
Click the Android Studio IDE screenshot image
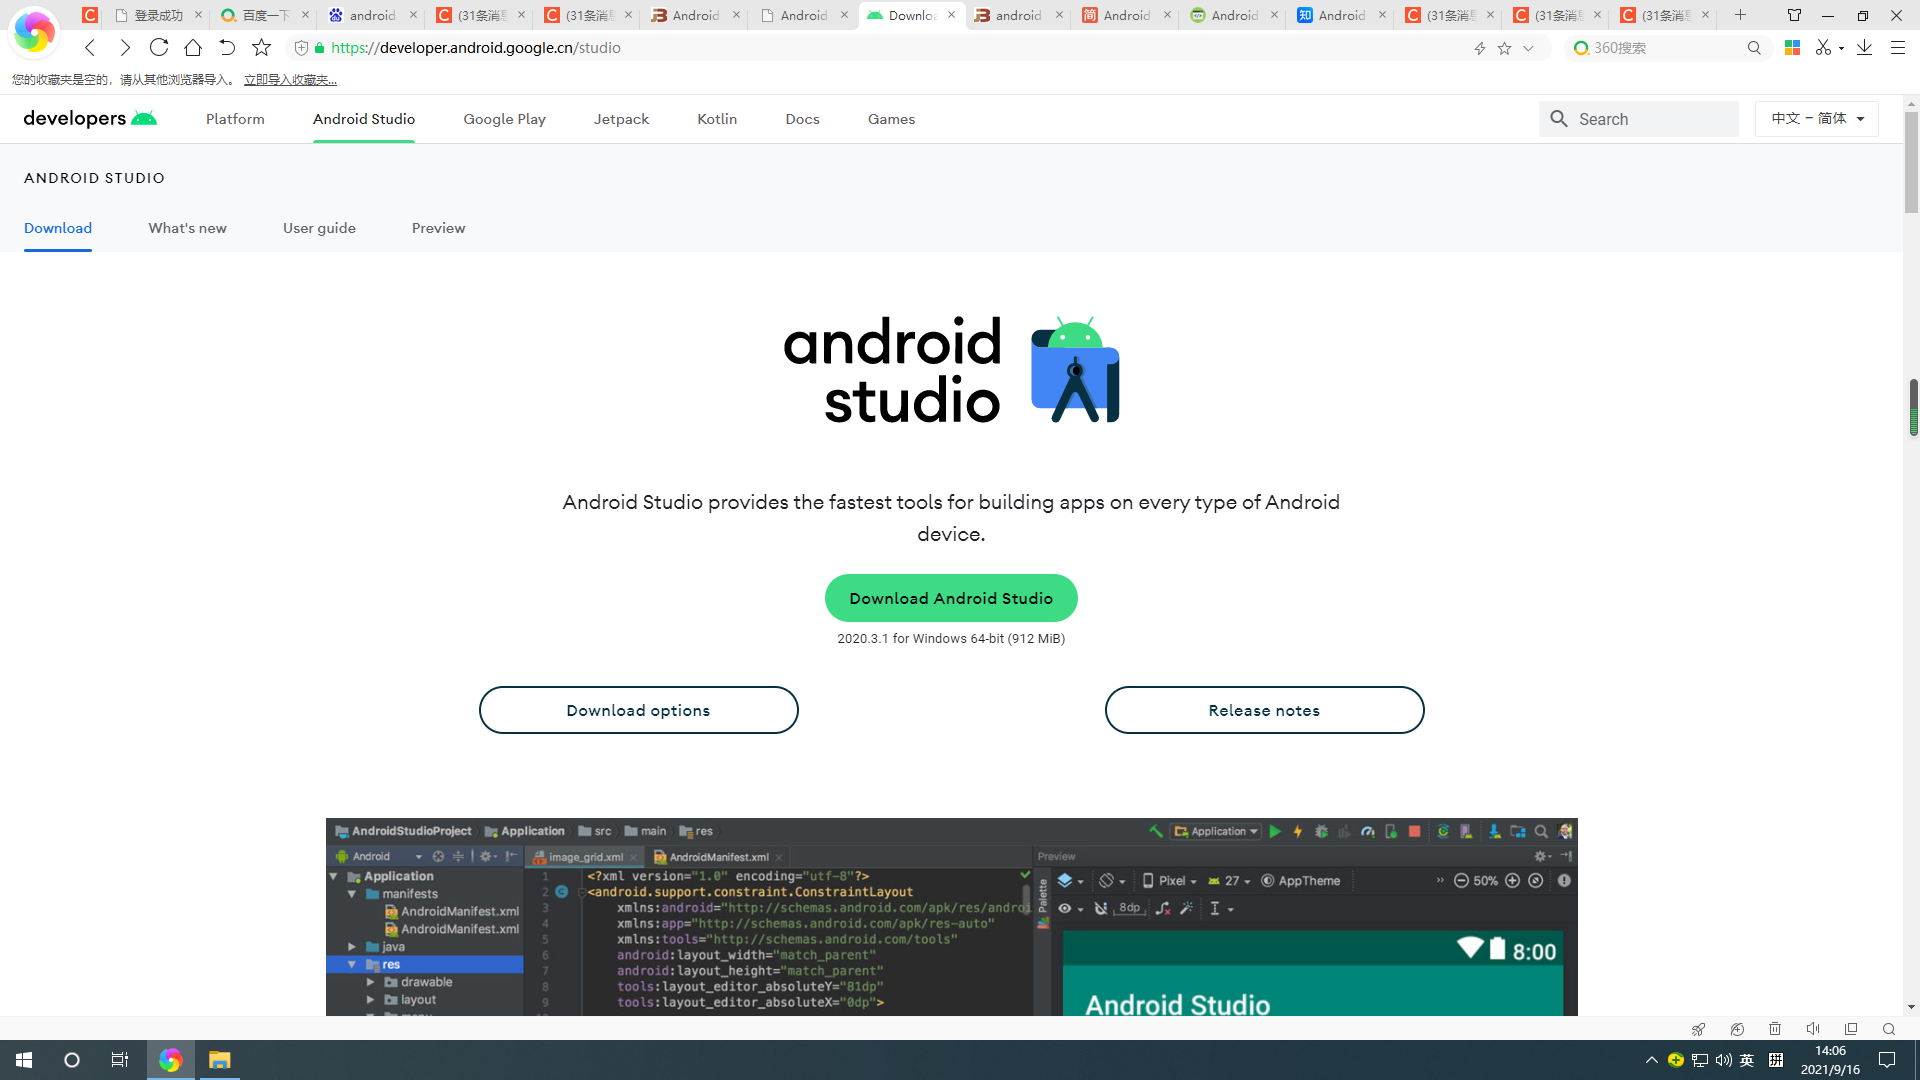tap(951, 917)
